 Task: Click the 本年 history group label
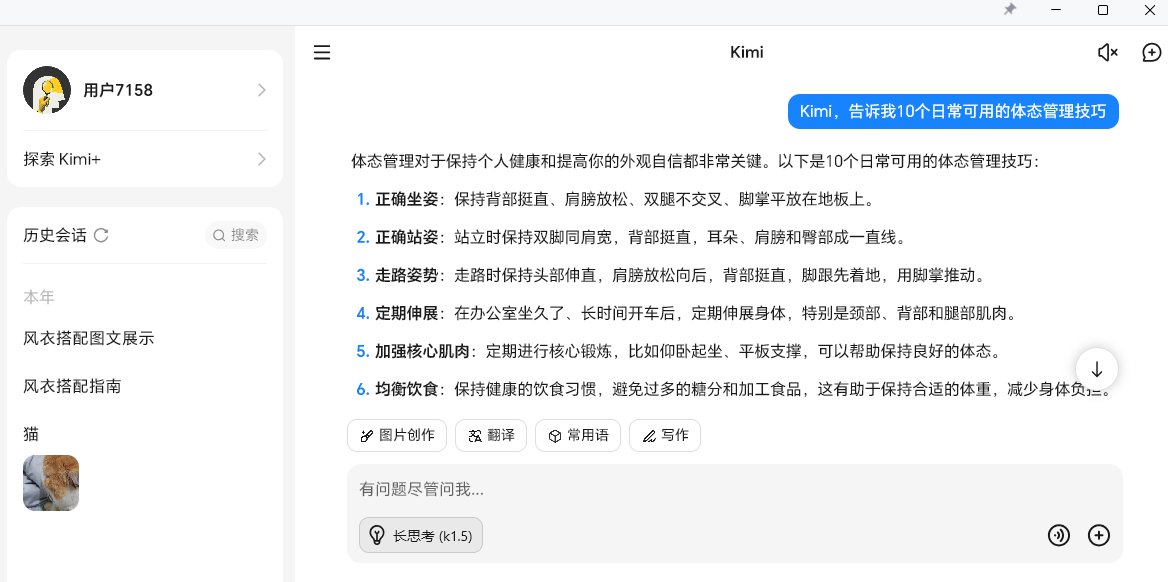point(39,297)
